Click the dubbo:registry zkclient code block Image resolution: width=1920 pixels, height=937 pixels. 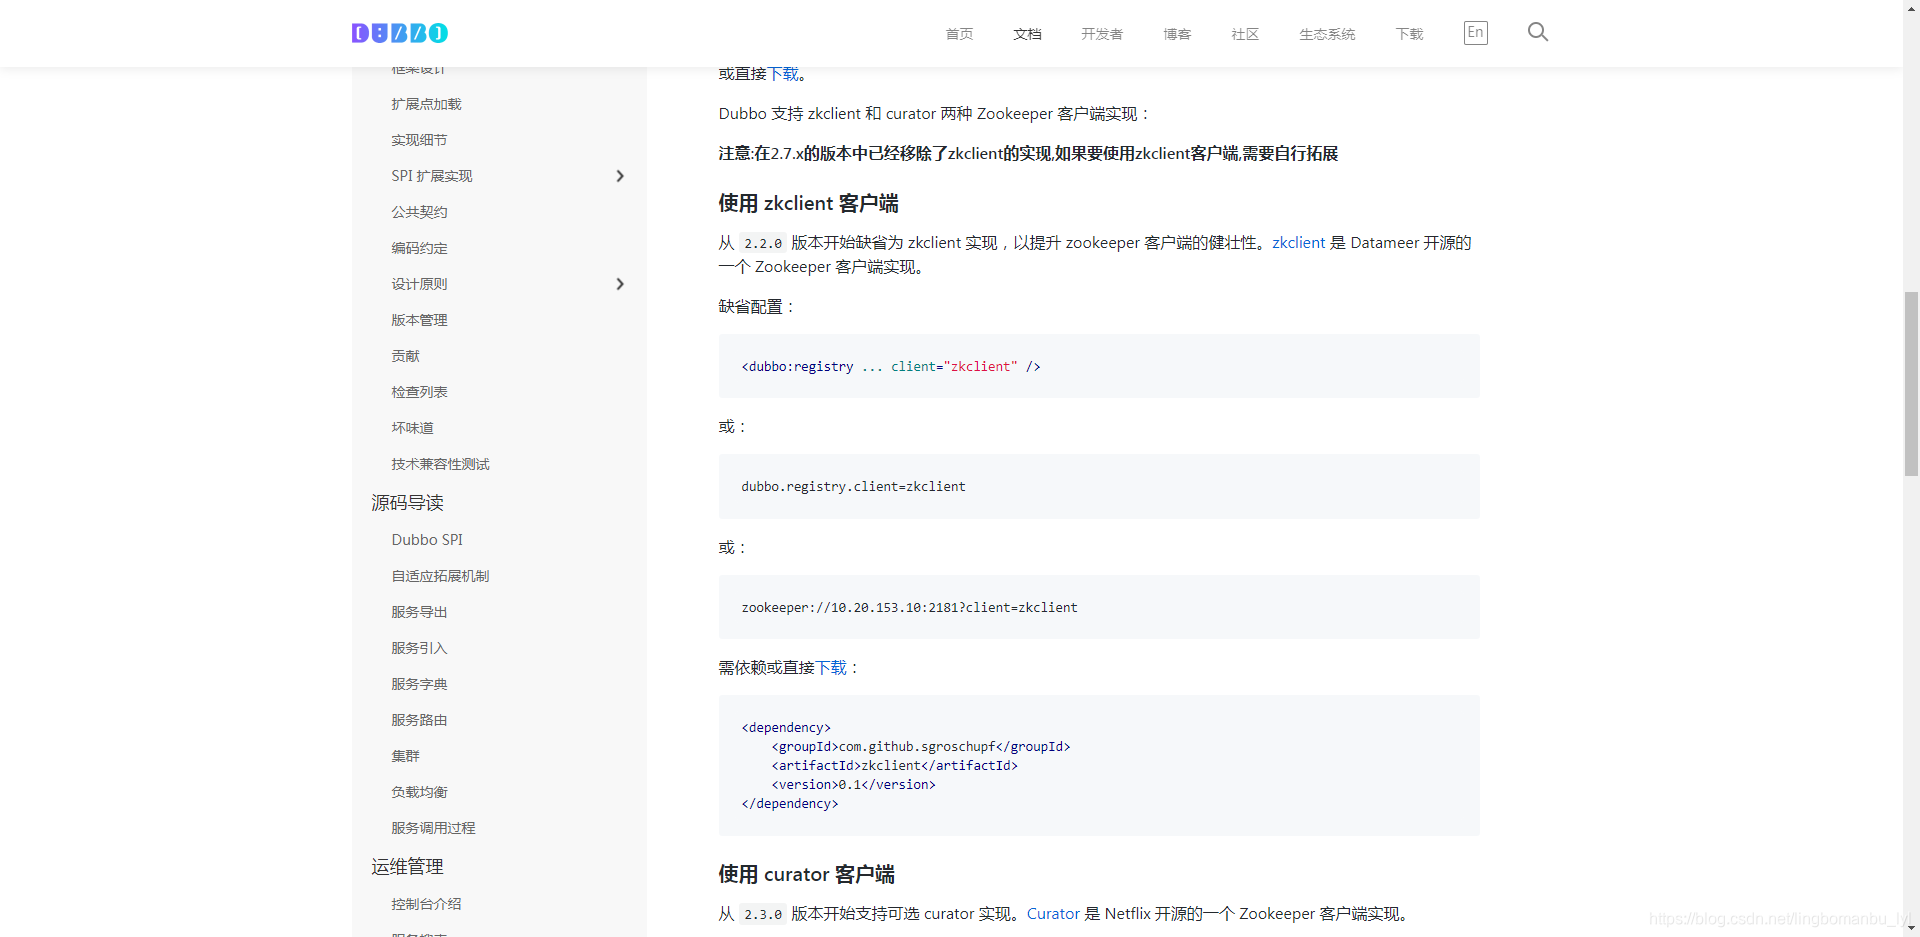click(1099, 366)
